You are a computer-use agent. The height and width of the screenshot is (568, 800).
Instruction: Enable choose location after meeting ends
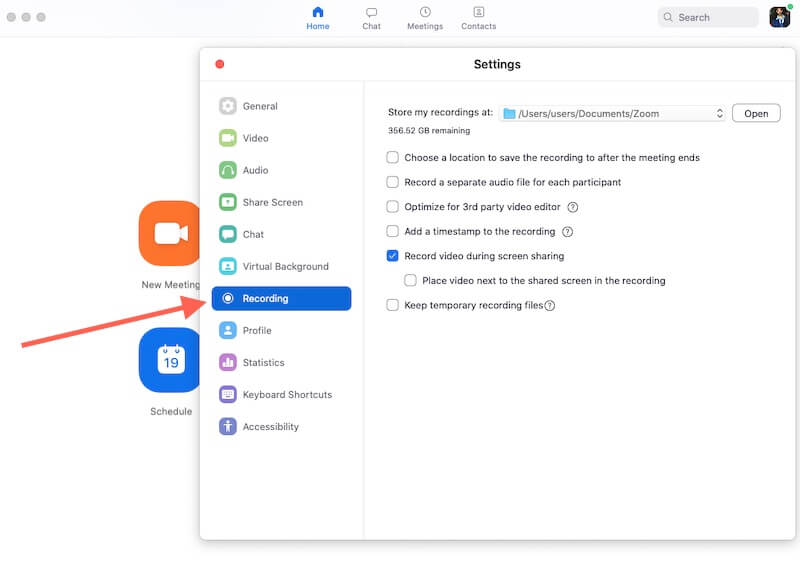[392, 157]
